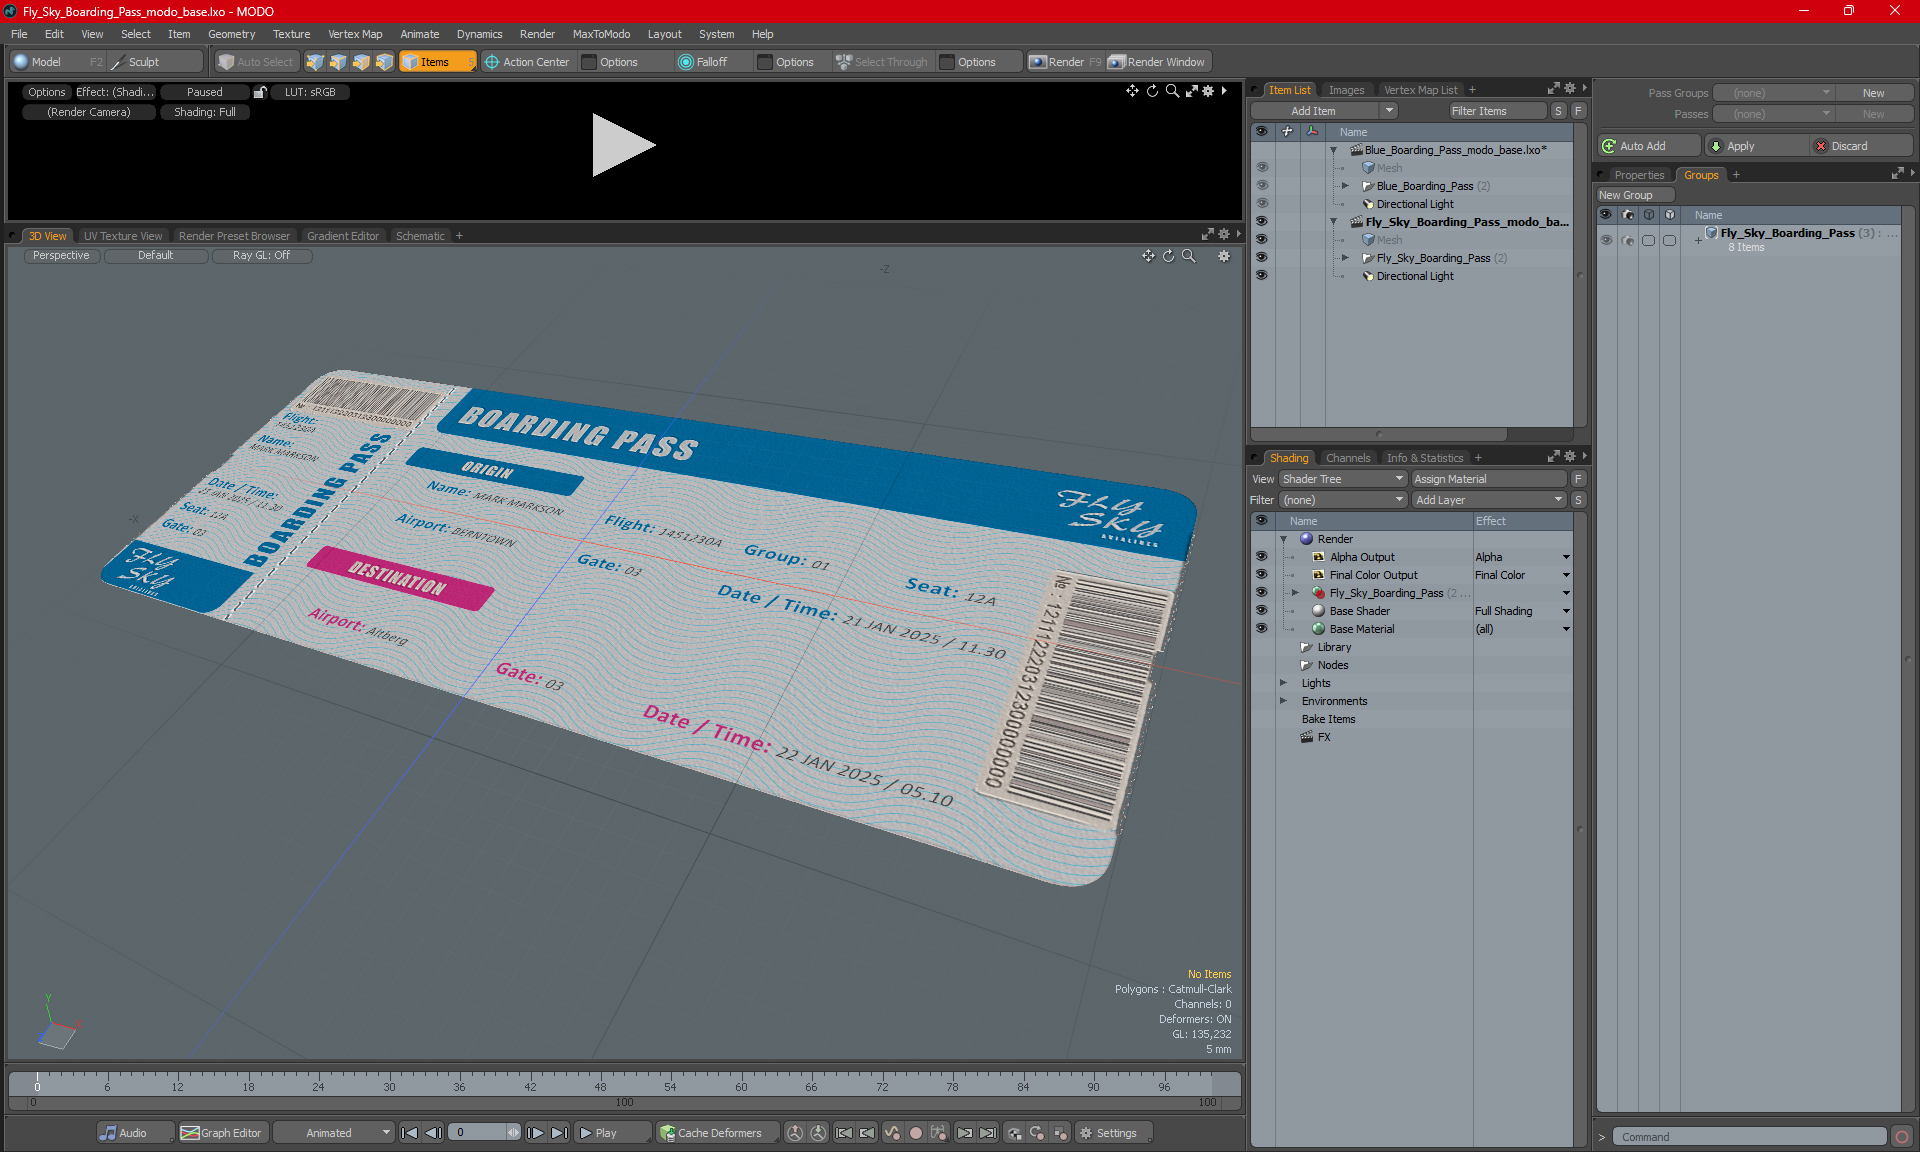The image size is (1920, 1152).
Task: Expand the Lights node
Action: coord(1283,683)
